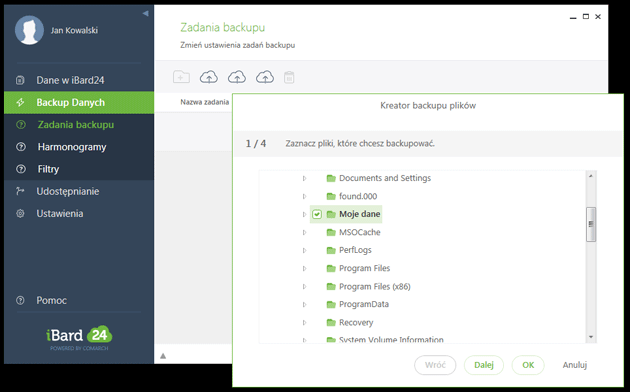Click the iBard24 logo

(79, 337)
